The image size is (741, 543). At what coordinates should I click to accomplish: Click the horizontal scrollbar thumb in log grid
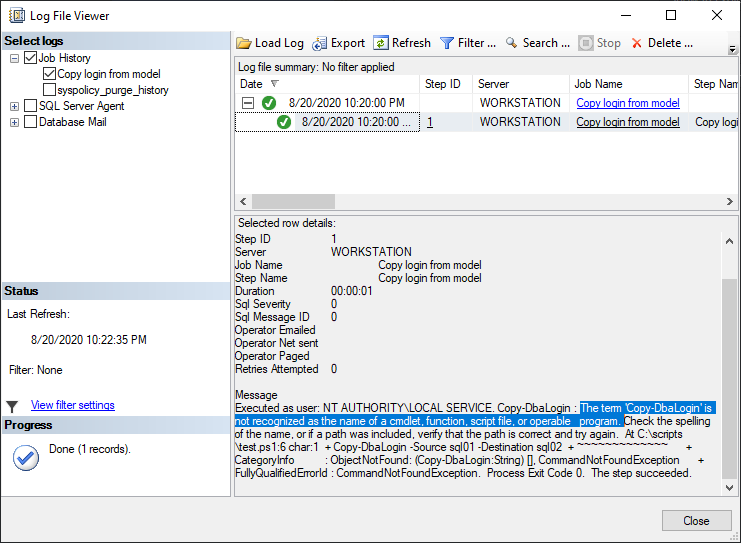293,201
